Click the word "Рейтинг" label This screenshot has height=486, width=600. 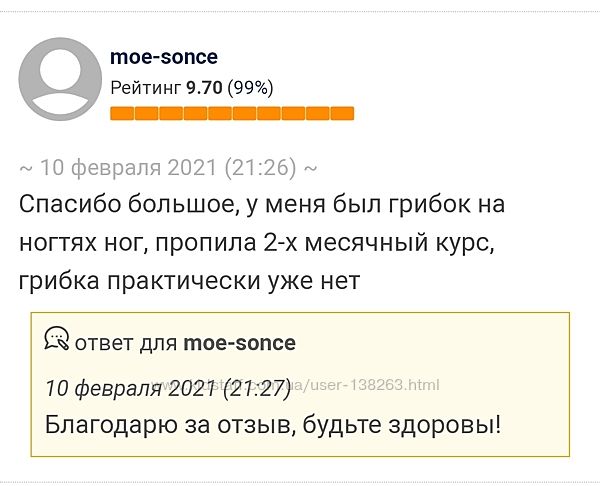pos(145,87)
